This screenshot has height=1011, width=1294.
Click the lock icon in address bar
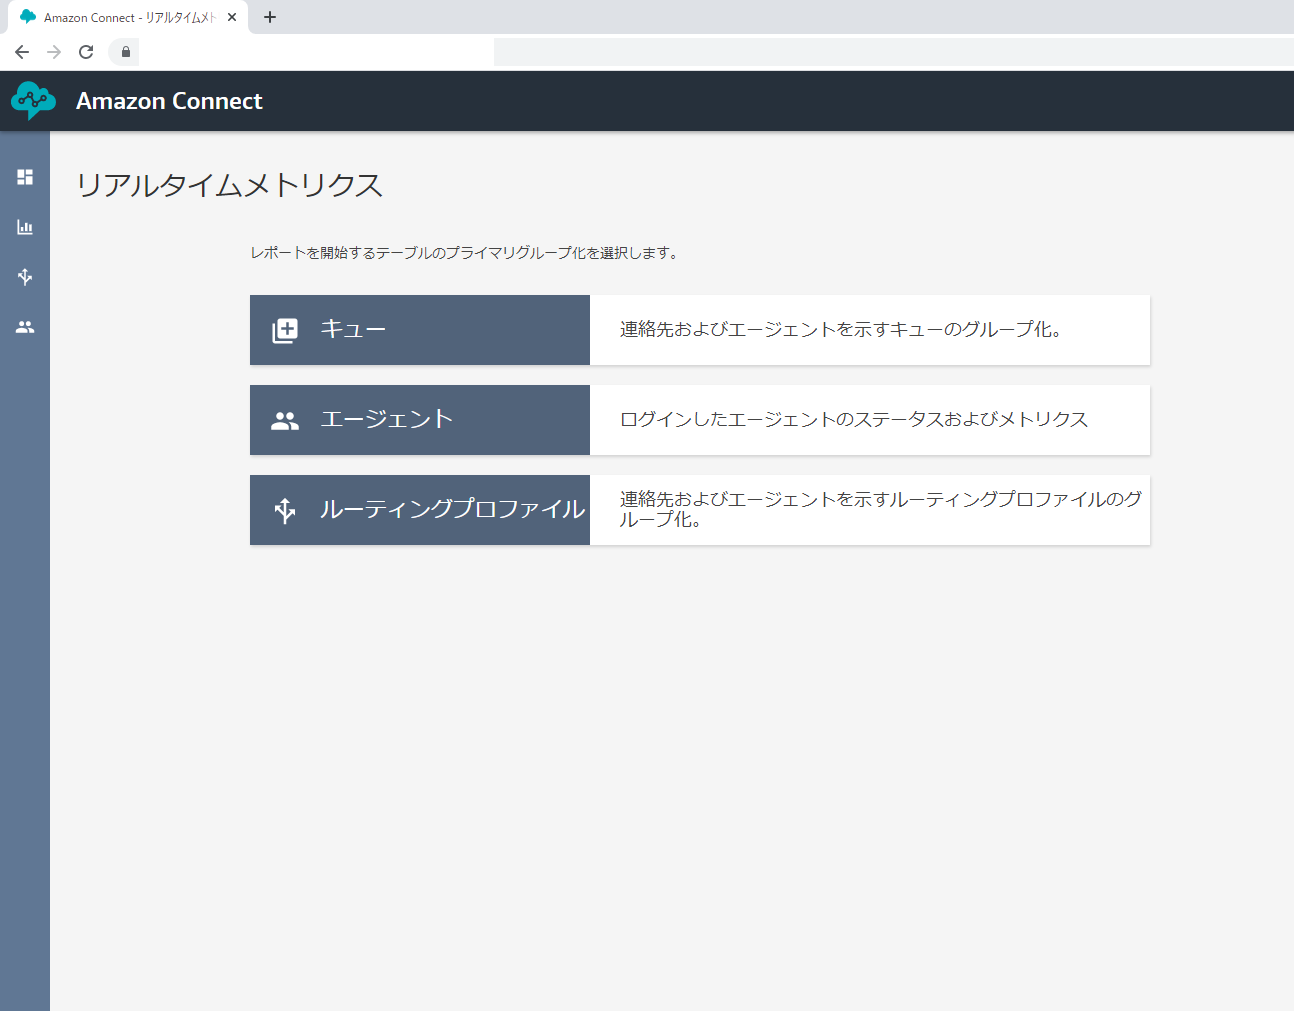coord(125,52)
